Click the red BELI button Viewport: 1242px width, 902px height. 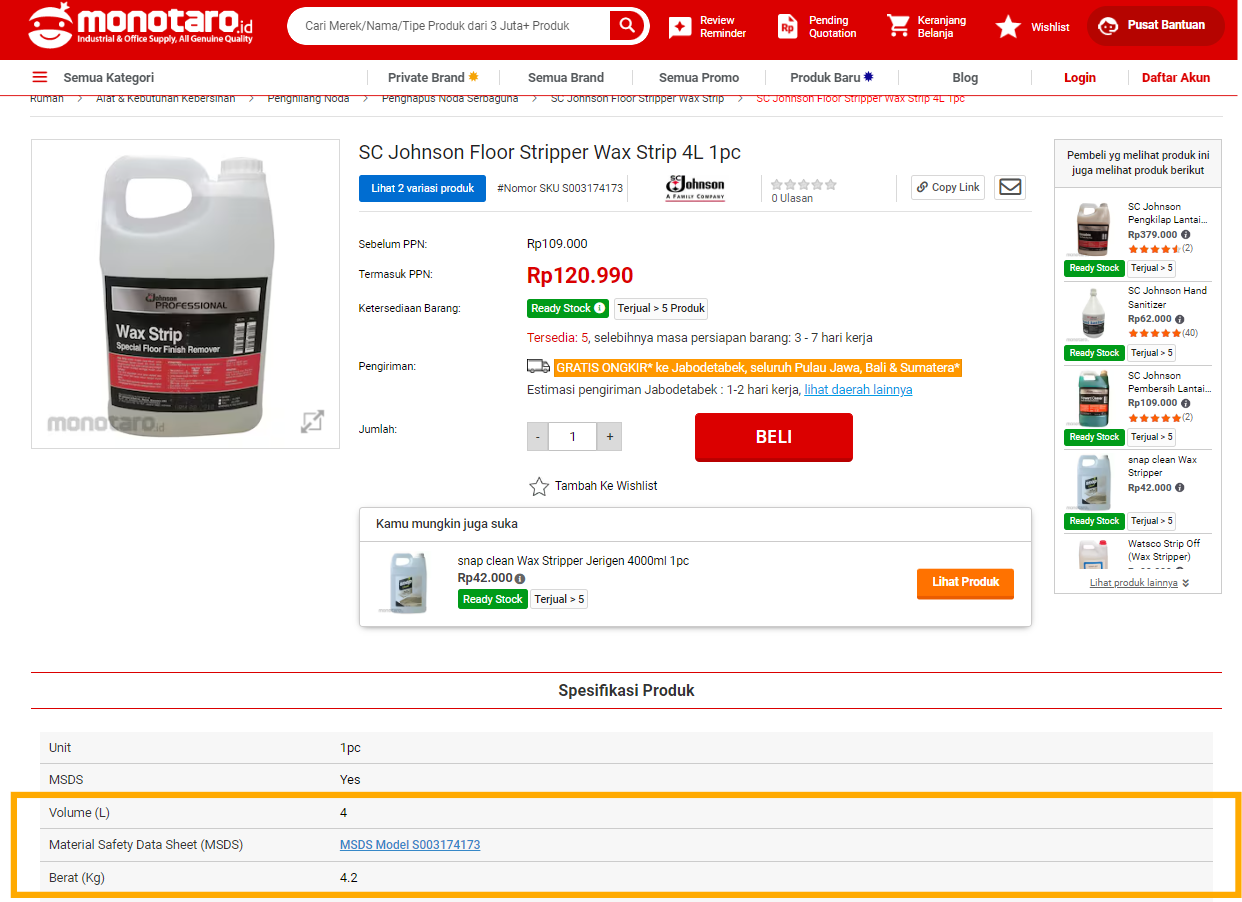point(774,437)
